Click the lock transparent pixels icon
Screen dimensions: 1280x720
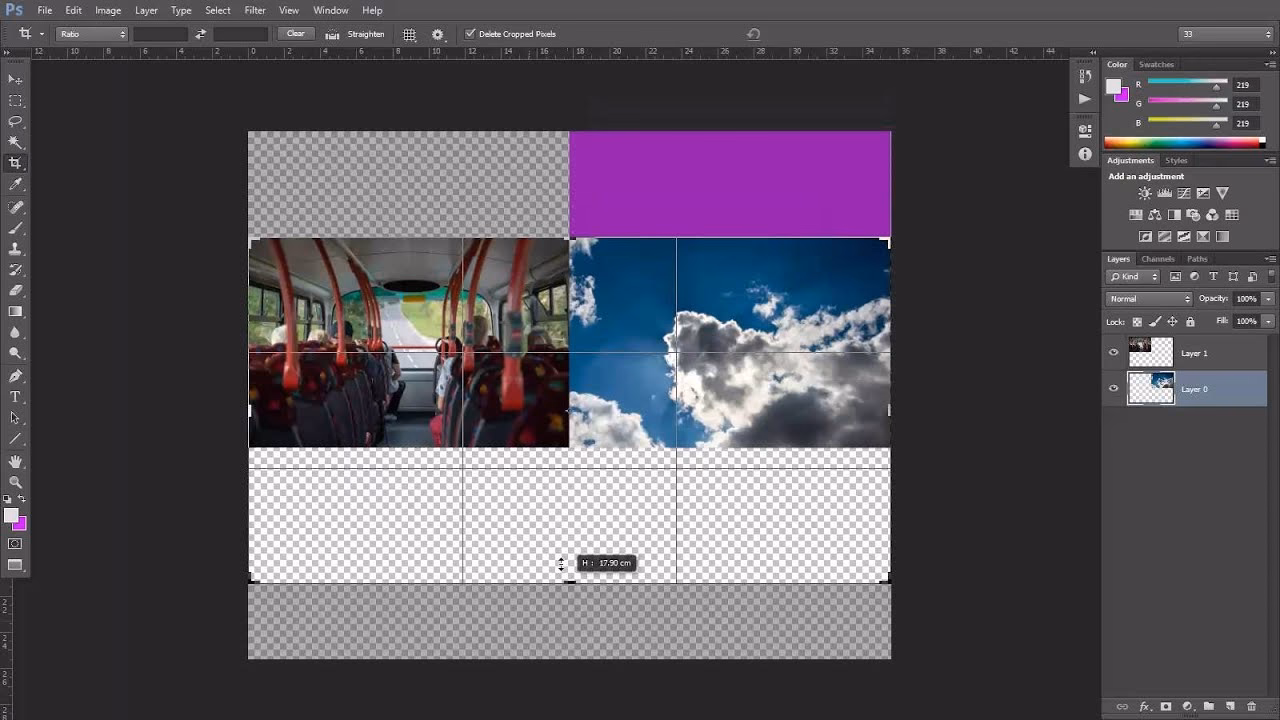(x=1137, y=322)
